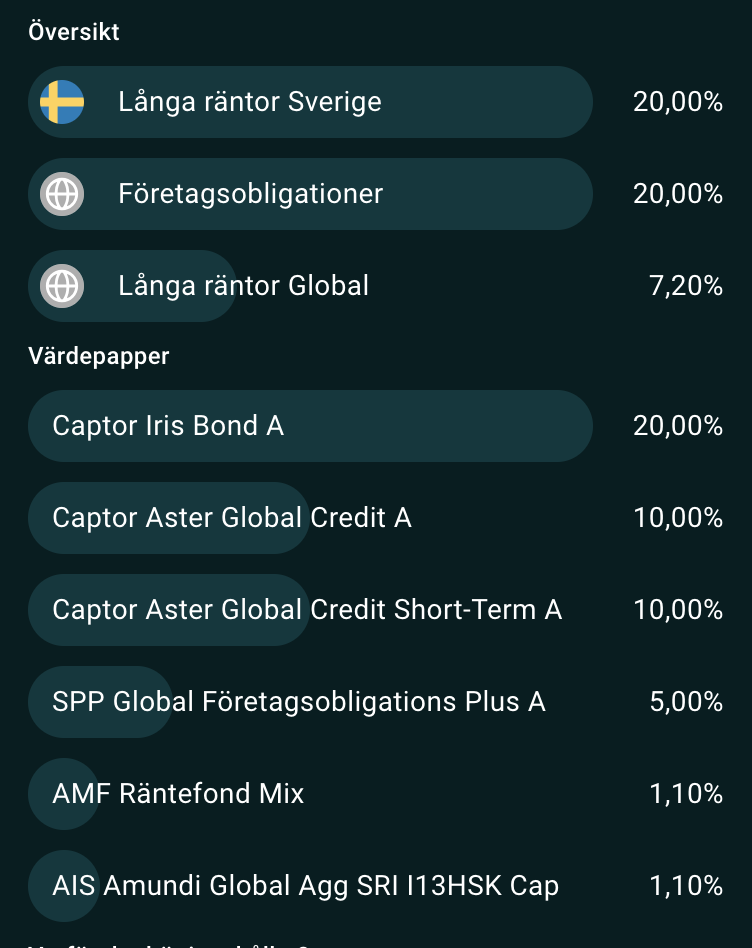Open the Långa räntor Sverige category

(375, 102)
